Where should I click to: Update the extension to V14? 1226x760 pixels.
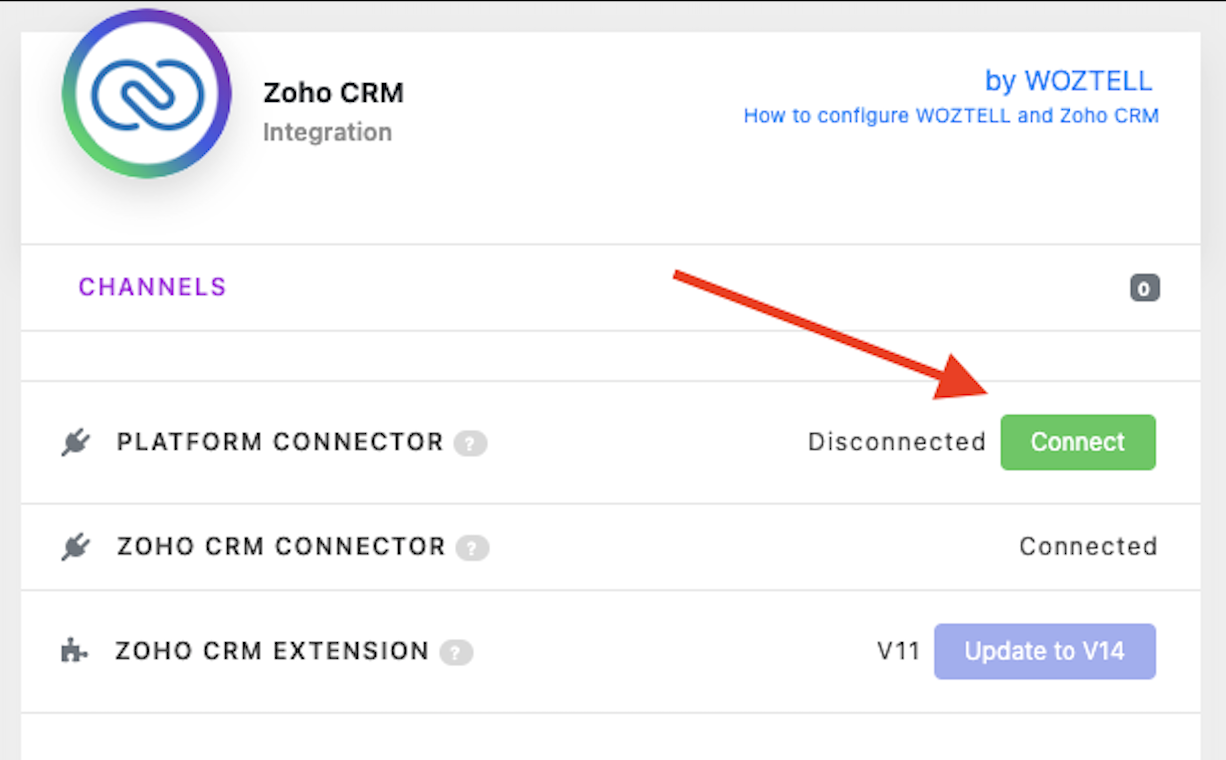click(x=1045, y=651)
